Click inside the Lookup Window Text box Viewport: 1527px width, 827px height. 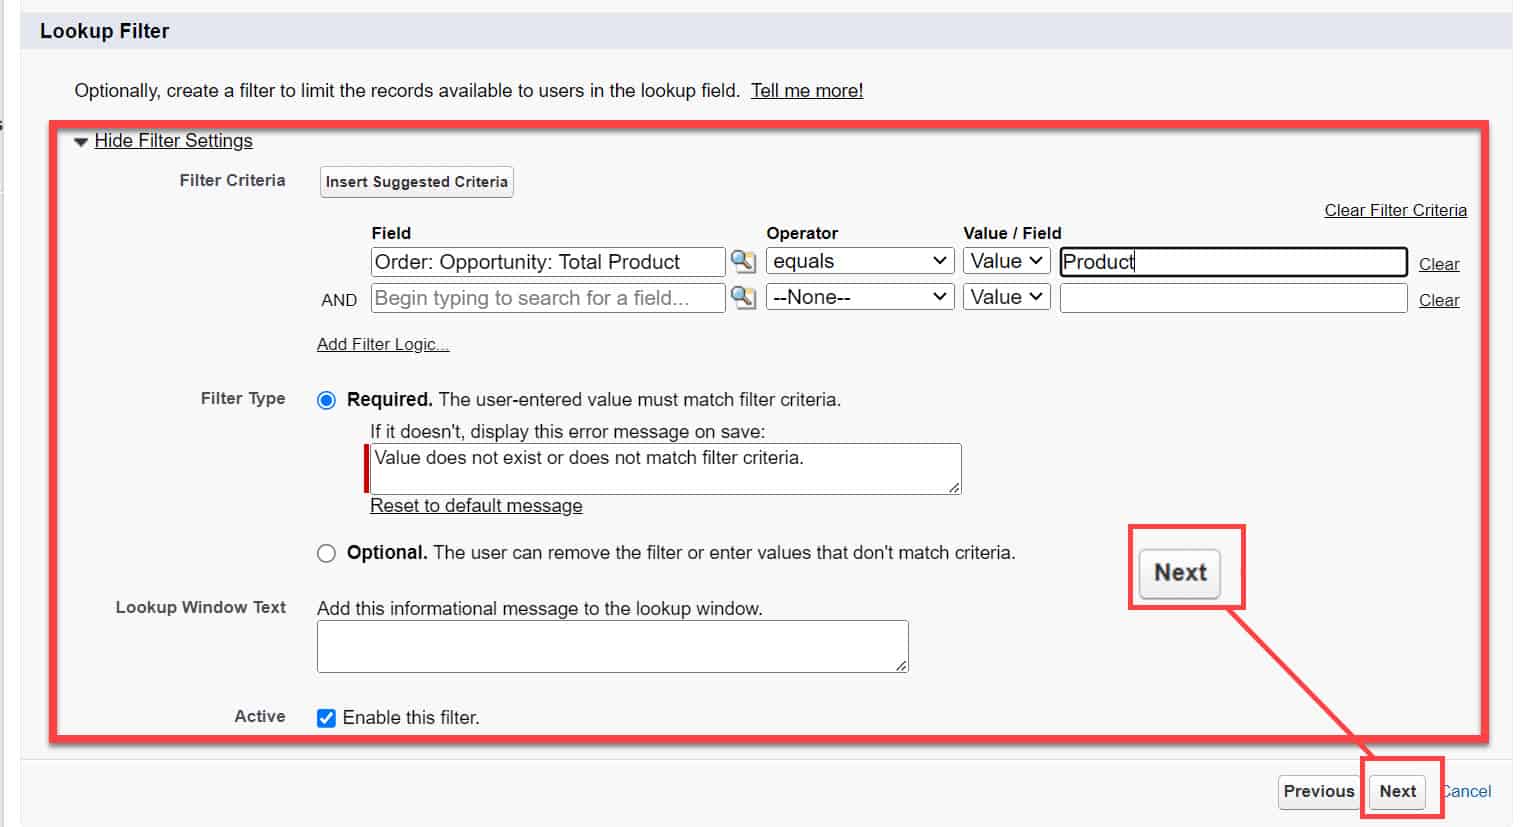click(612, 645)
